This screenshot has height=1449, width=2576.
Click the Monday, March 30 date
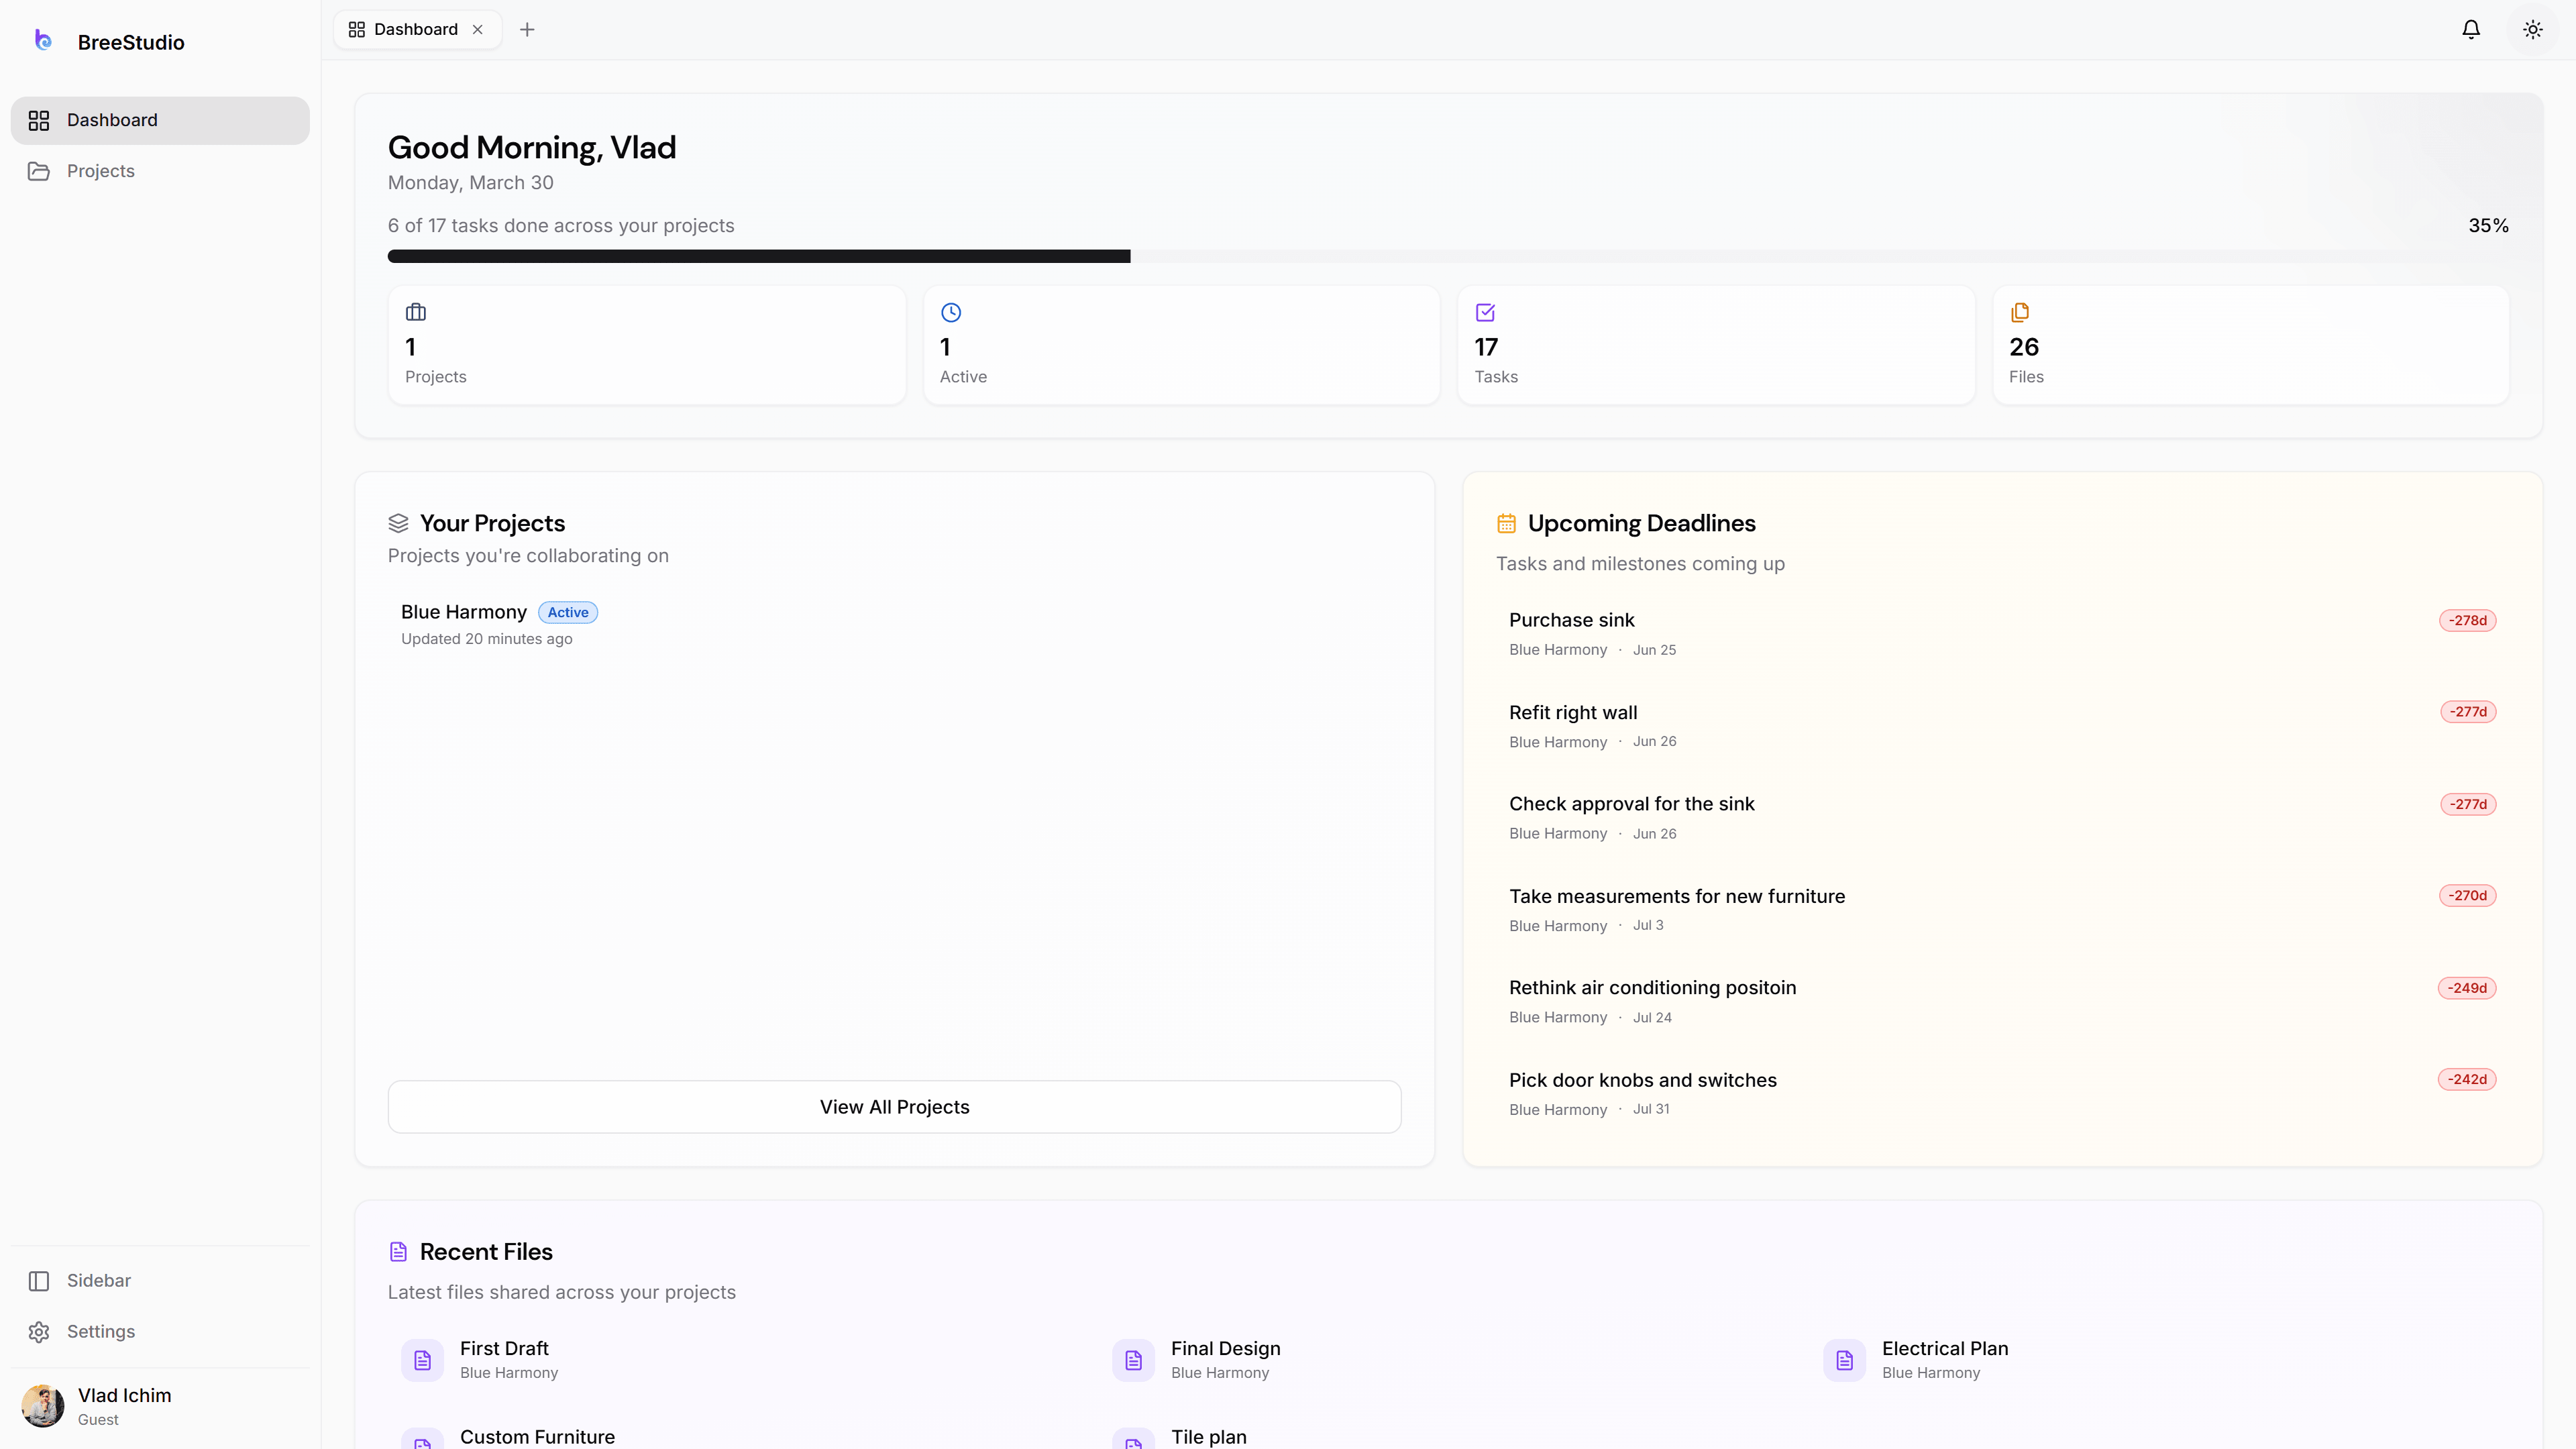coord(470,183)
